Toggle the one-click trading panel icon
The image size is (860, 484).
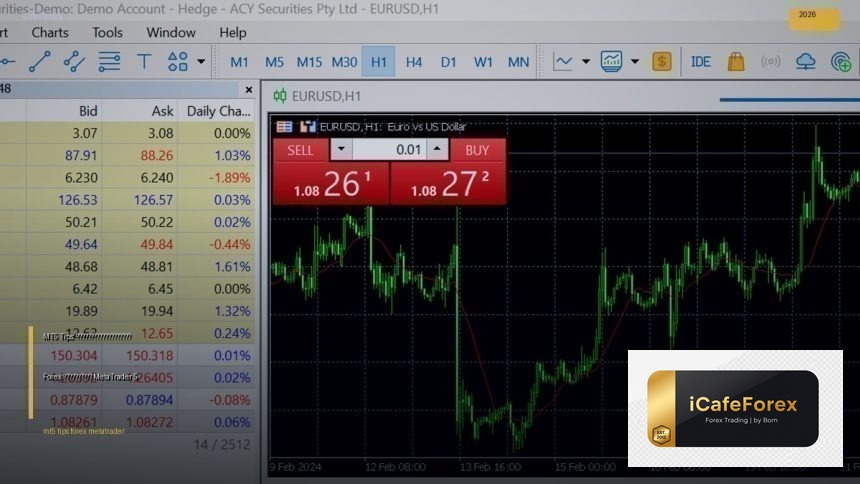[x=284, y=127]
